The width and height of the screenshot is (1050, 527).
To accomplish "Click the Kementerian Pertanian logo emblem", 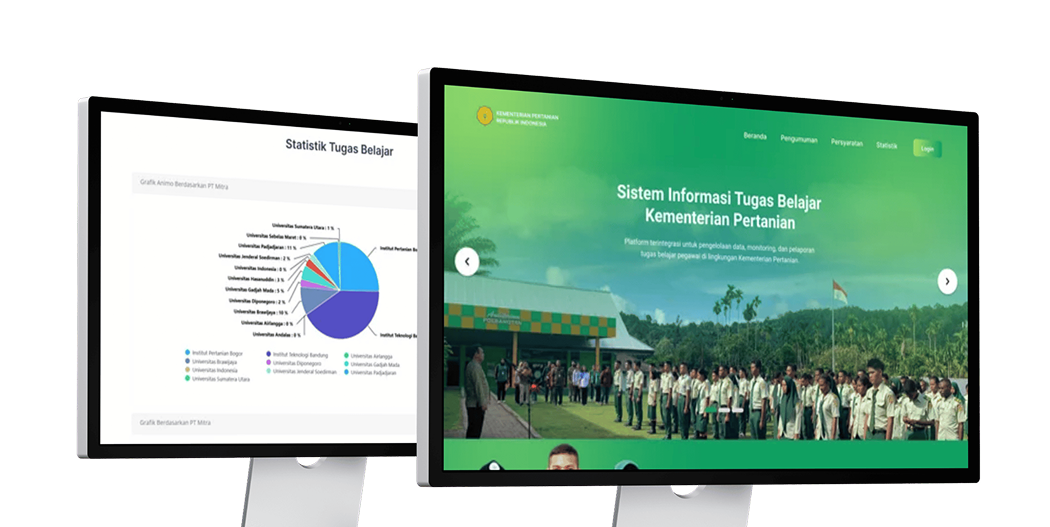I will [x=484, y=116].
